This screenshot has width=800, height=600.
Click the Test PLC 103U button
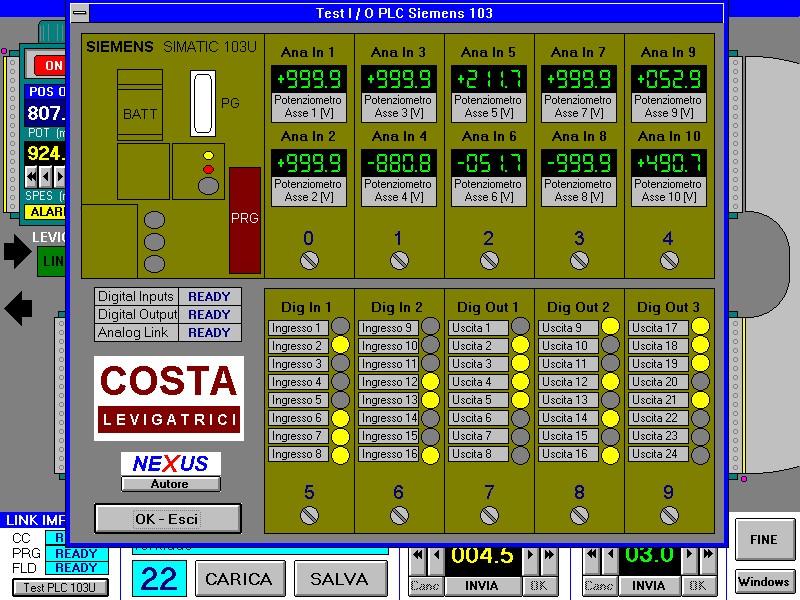[x=60, y=588]
